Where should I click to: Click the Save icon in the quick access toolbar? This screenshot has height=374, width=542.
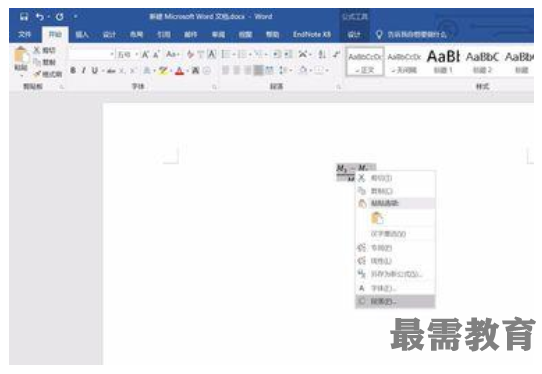coord(24,17)
